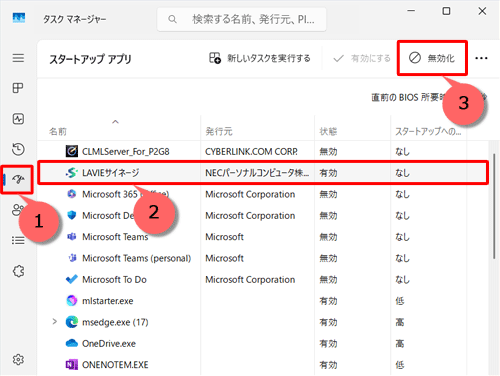The width and height of the screenshot is (500, 376).
Task: Click the Task Manager app logo
Action: tap(19, 18)
